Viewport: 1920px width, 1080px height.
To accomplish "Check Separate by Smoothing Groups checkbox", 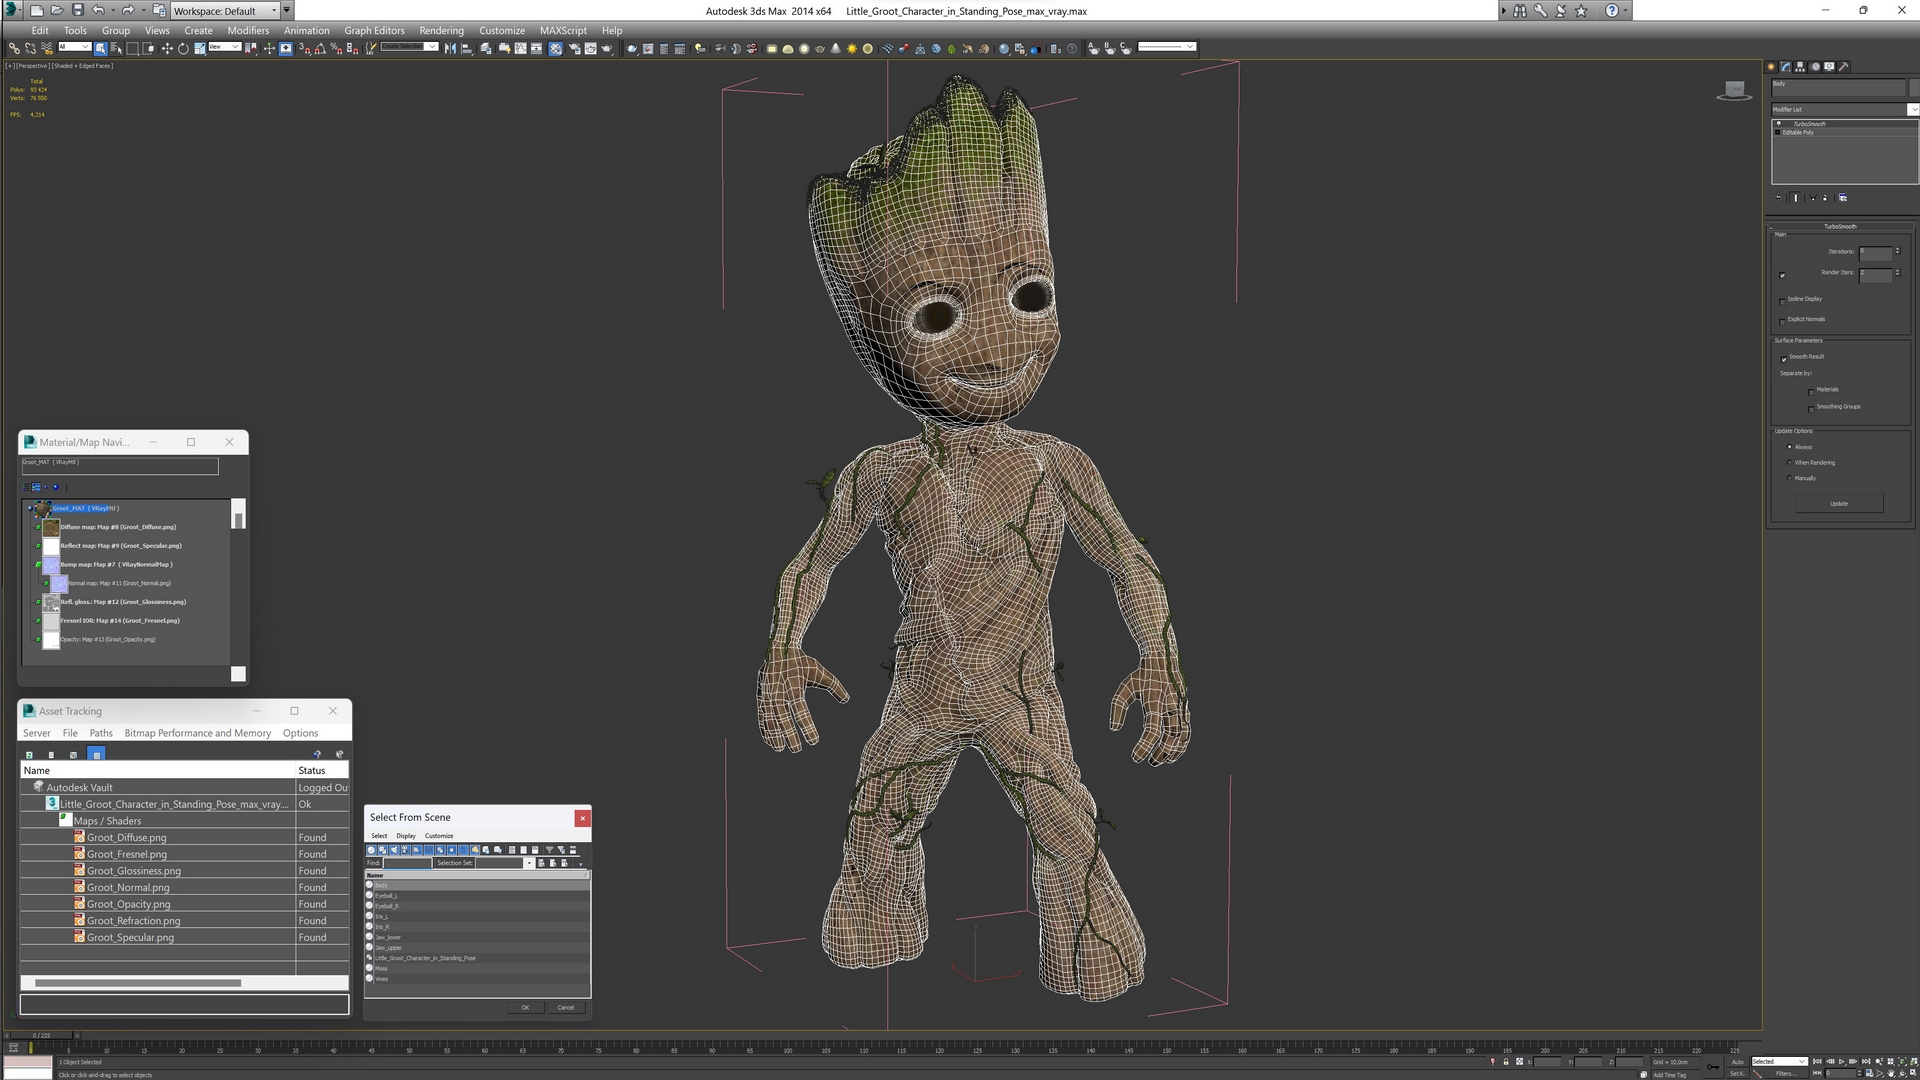I will pos(1811,410).
